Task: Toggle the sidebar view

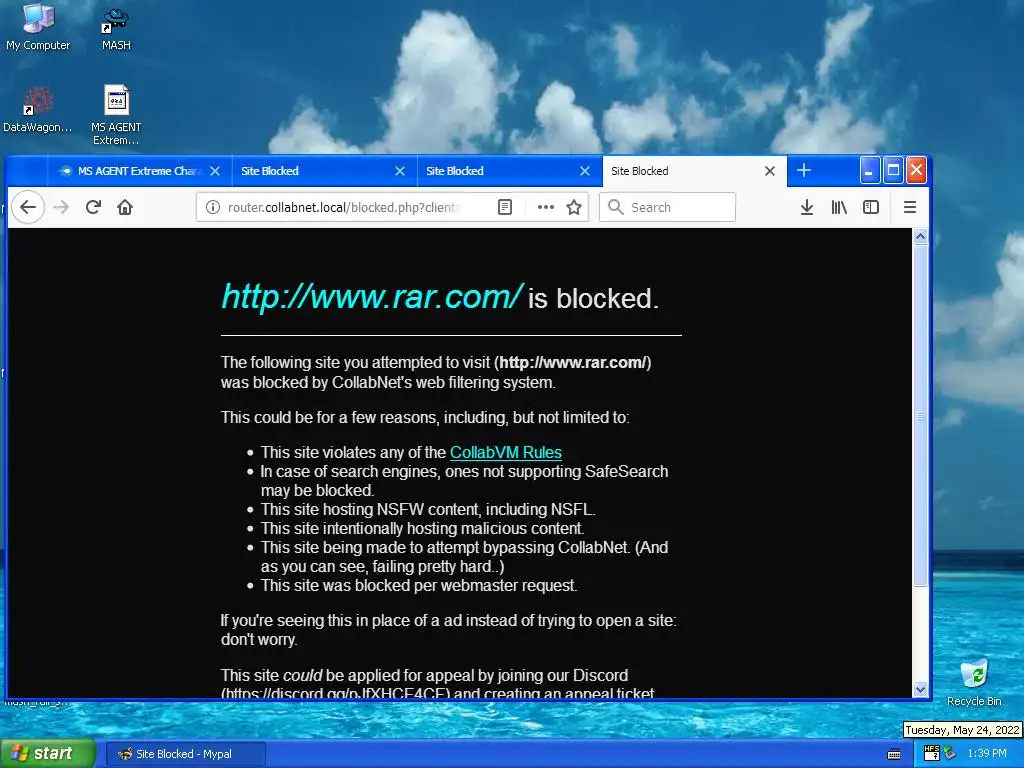Action: point(871,207)
